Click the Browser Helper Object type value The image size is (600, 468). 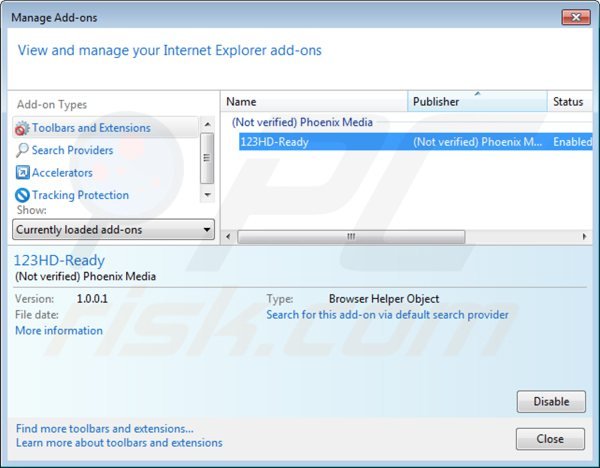pyautogui.click(x=384, y=298)
